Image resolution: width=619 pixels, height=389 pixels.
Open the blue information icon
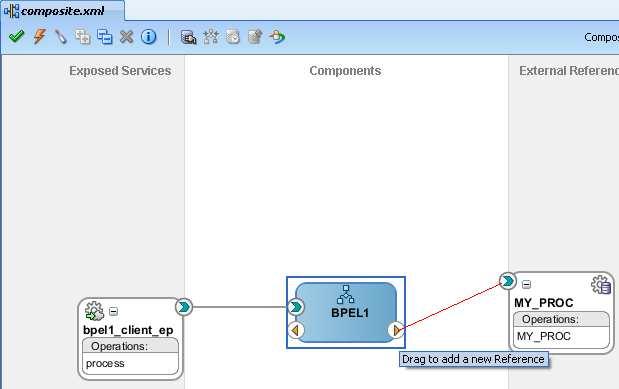tap(148, 37)
